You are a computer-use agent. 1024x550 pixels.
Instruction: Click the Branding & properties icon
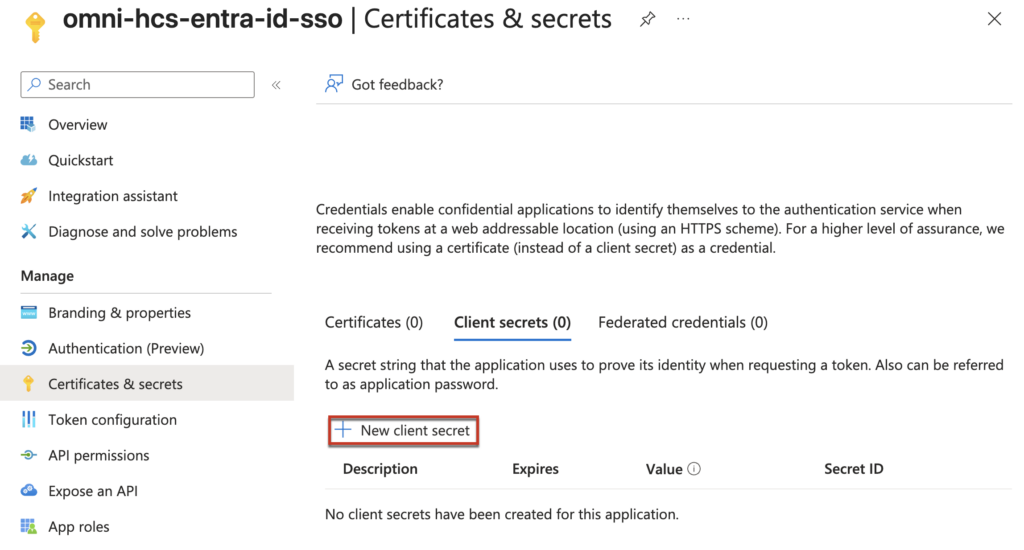pos(28,313)
